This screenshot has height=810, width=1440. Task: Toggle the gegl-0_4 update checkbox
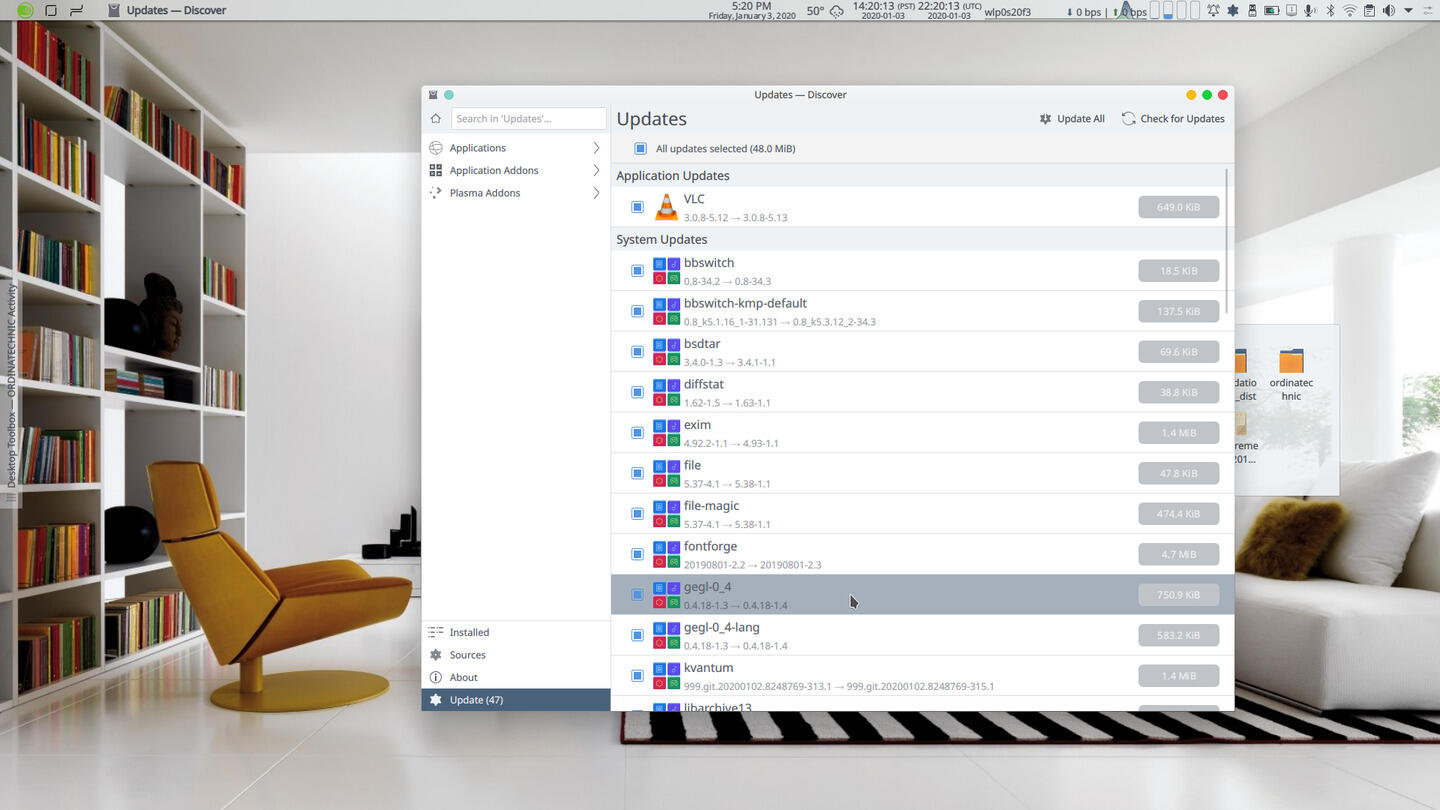[x=637, y=595]
